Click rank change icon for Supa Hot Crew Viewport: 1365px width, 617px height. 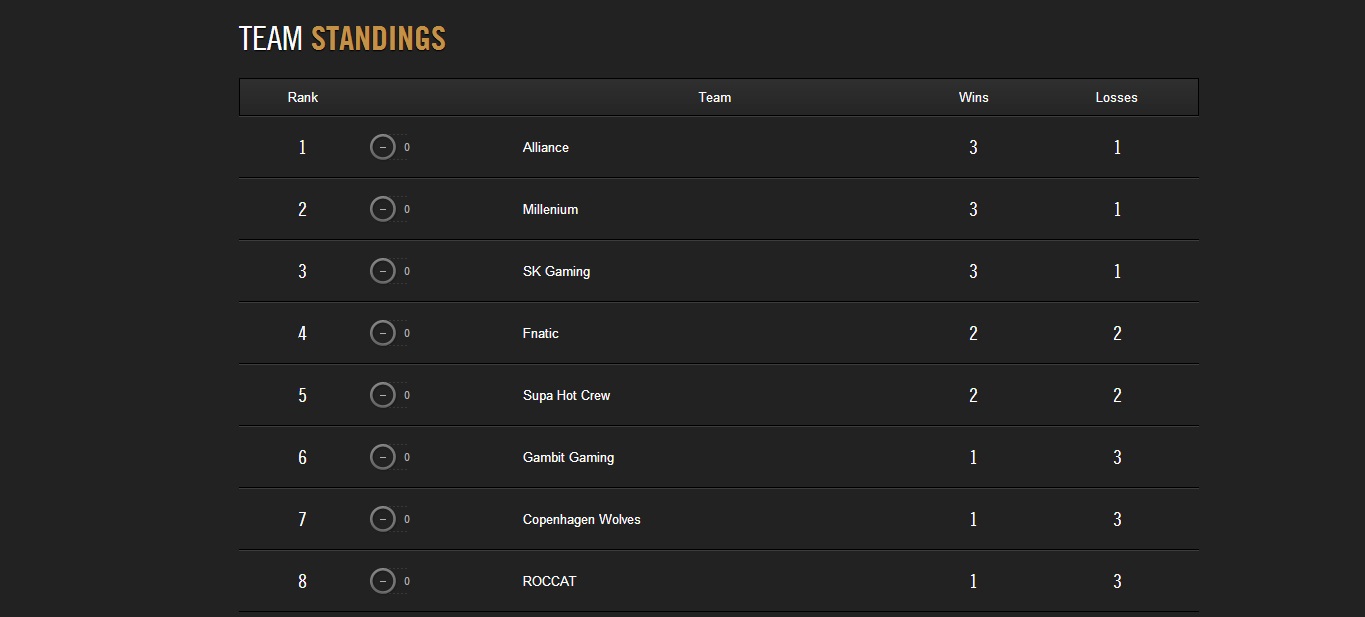click(383, 395)
